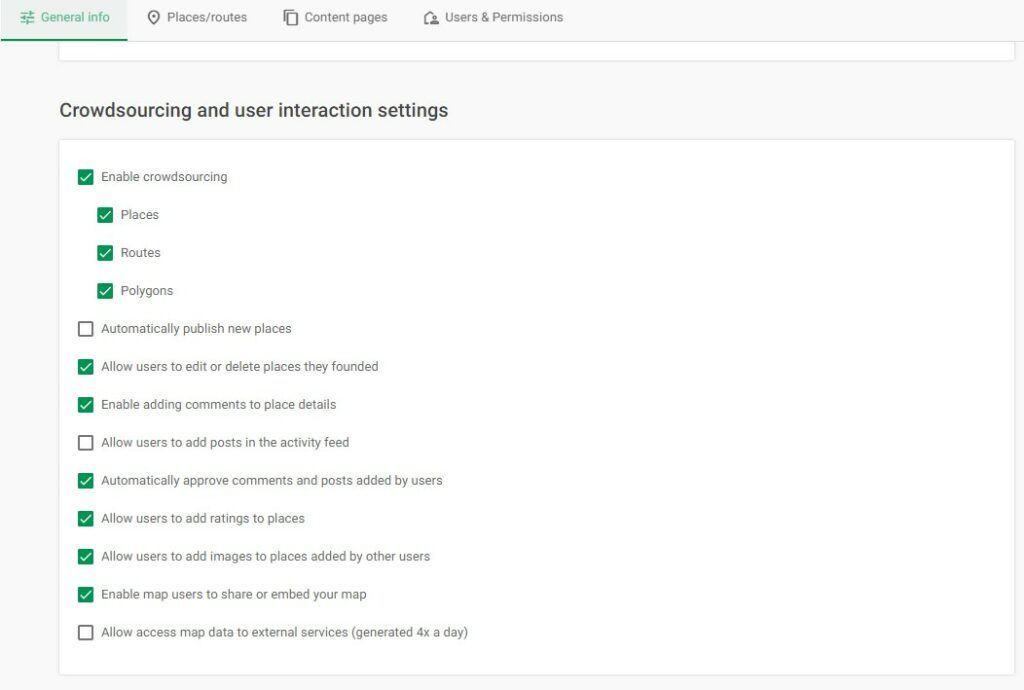
Task: Click the 'Enable crowdsourcing' label text
Action: pos(164,177)
